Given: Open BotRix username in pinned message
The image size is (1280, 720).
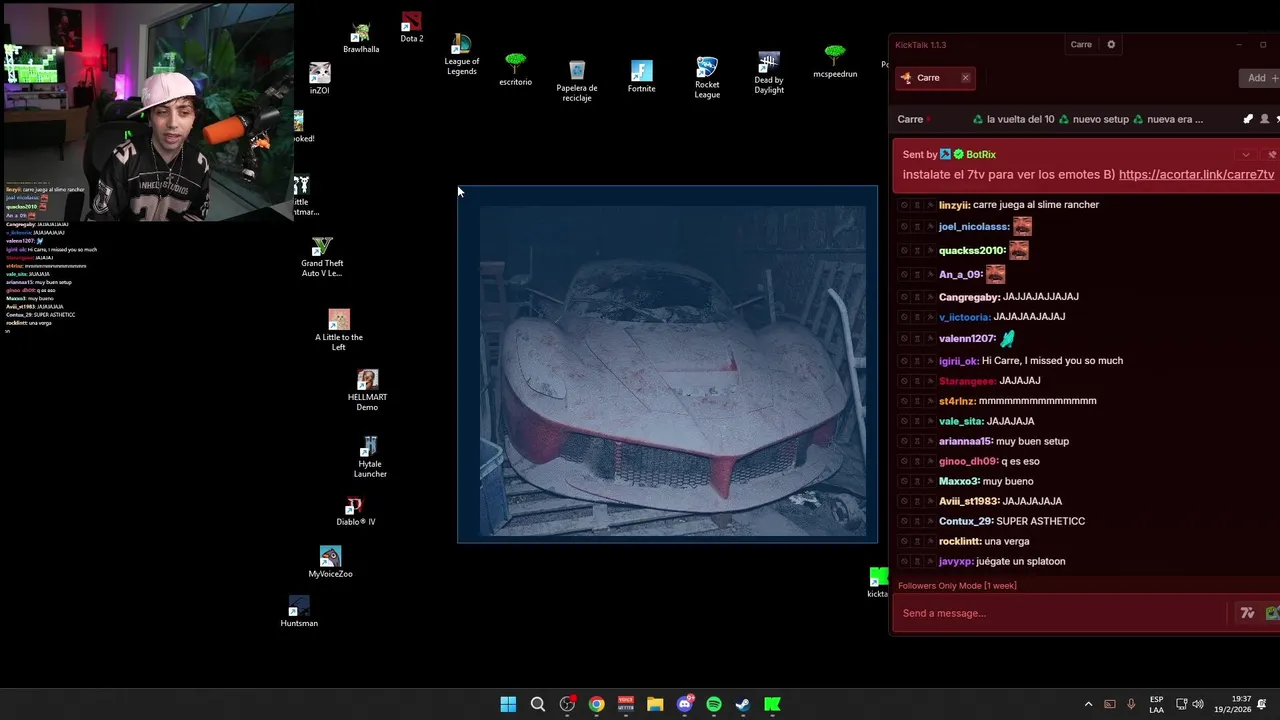Looking at the screenshot, I should [980, 155].
